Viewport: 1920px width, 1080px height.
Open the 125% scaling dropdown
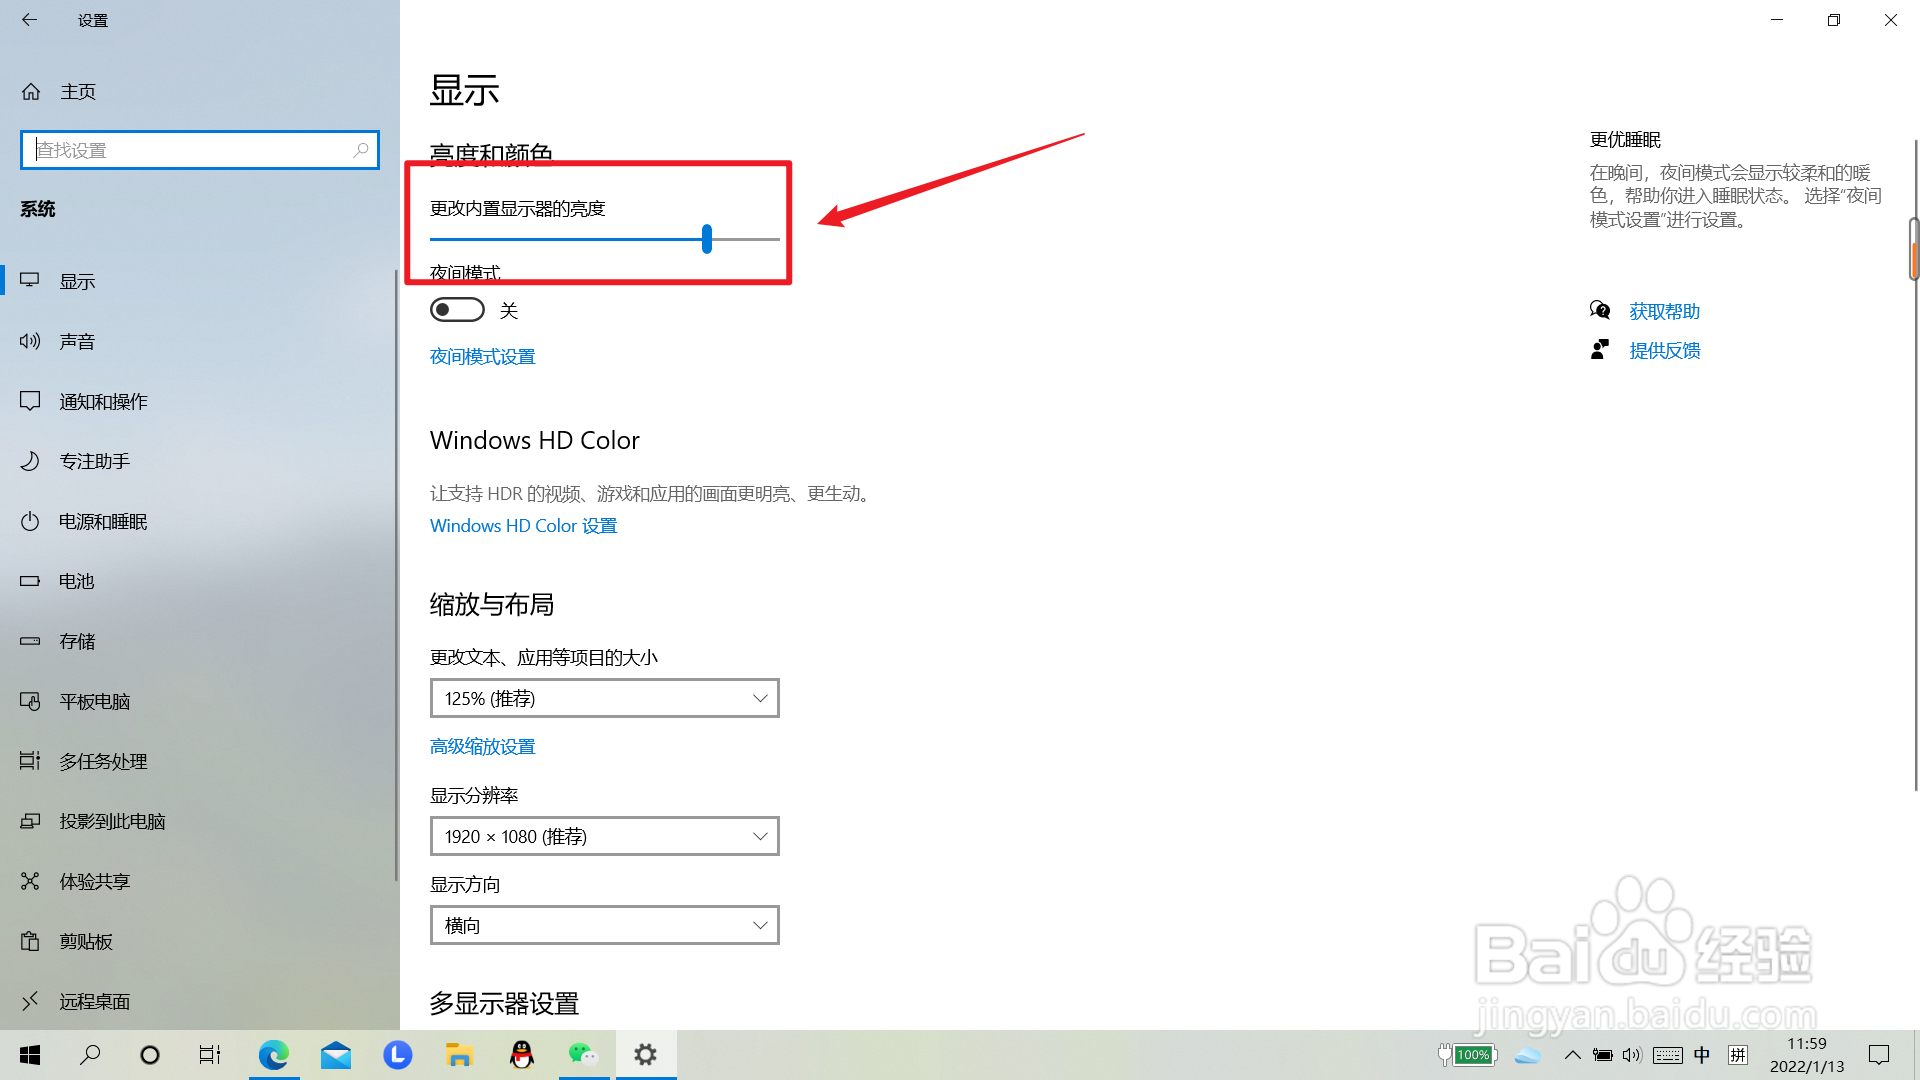point(604,698)
